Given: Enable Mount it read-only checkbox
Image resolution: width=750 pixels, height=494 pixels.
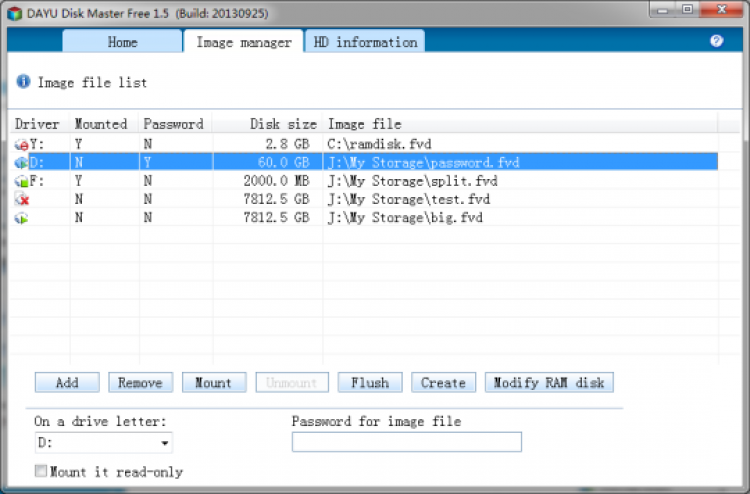Looking at the screenshot, I should (41, 471).
